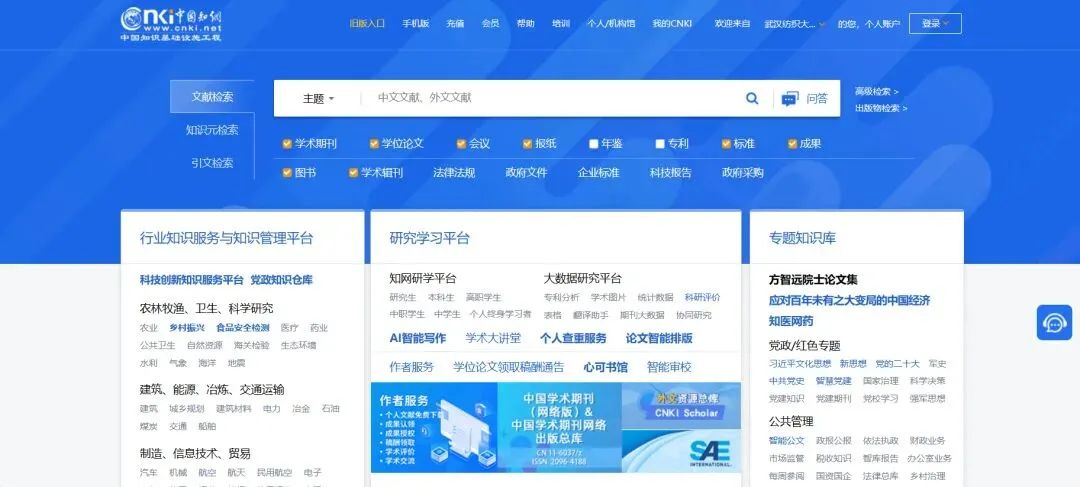Open the 主题 search field dropdown

[x=318, y=99]
